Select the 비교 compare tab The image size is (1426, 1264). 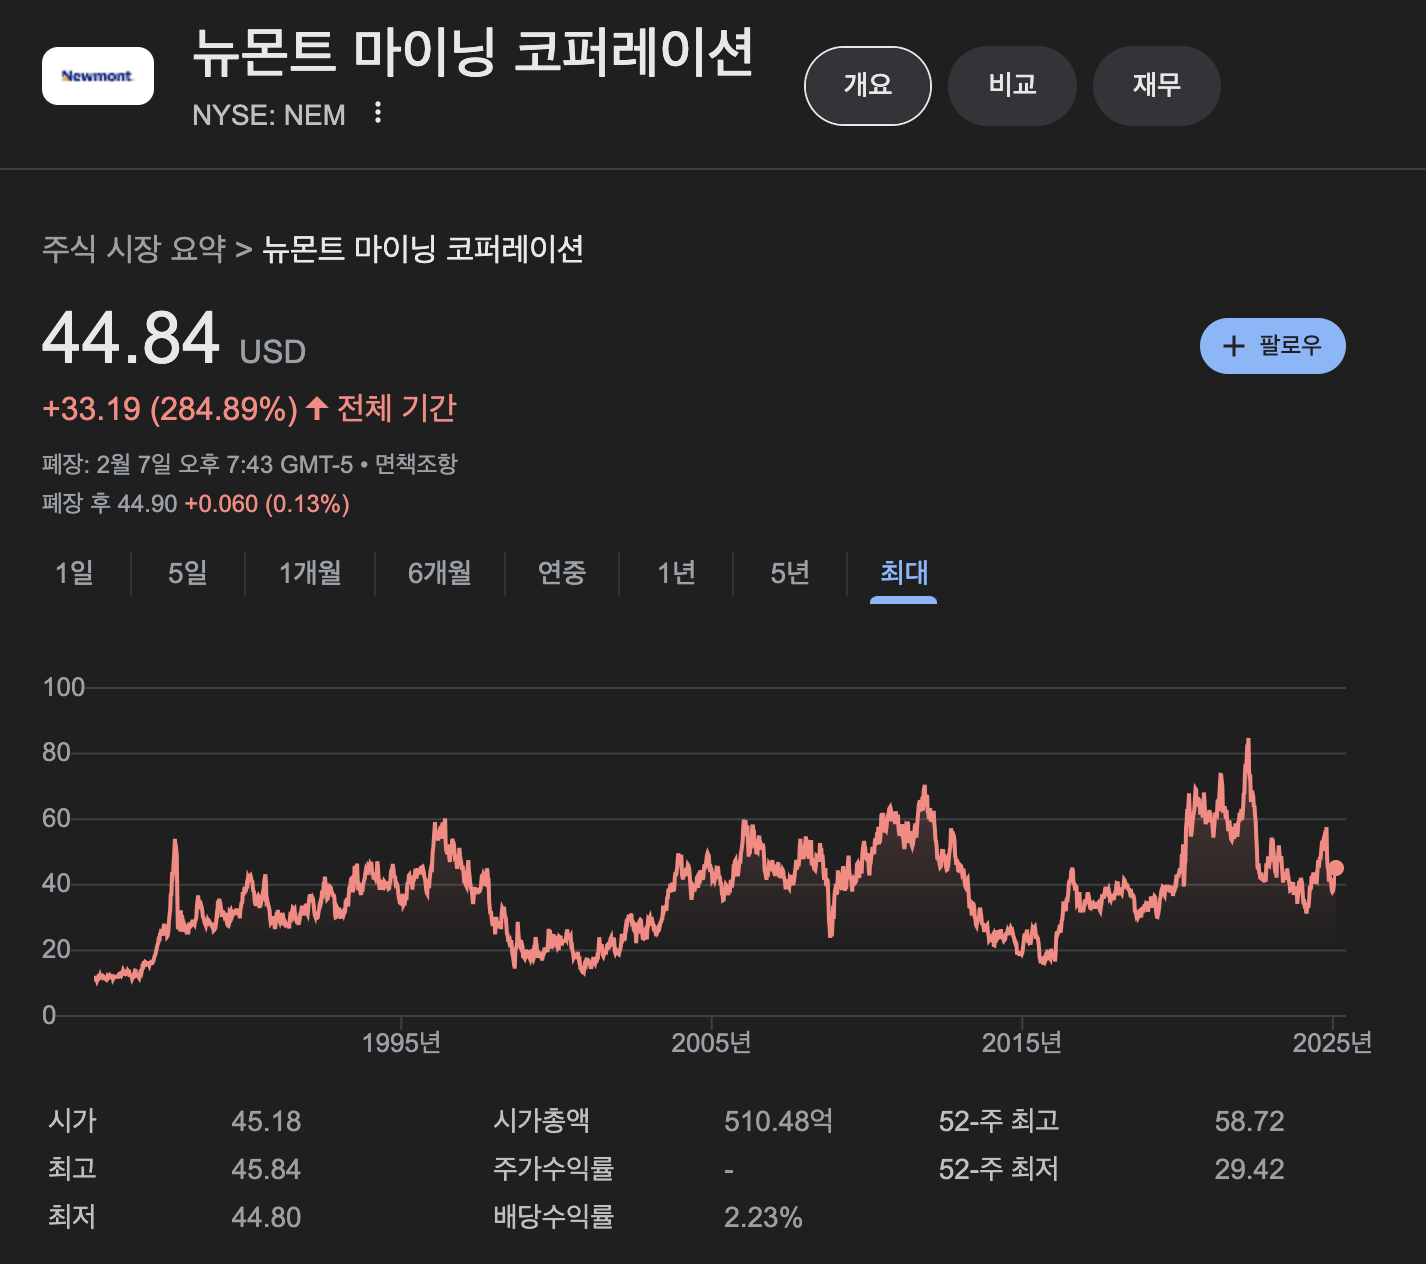tap(1012, 86)
